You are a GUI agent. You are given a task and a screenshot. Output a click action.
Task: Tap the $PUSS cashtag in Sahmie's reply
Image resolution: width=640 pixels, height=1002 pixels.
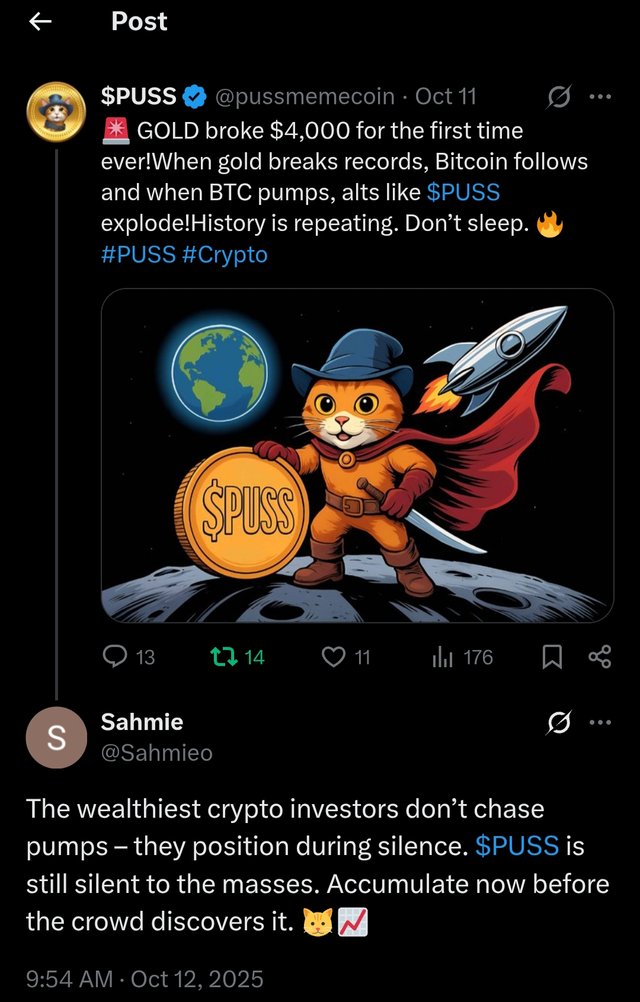[516, 846]
